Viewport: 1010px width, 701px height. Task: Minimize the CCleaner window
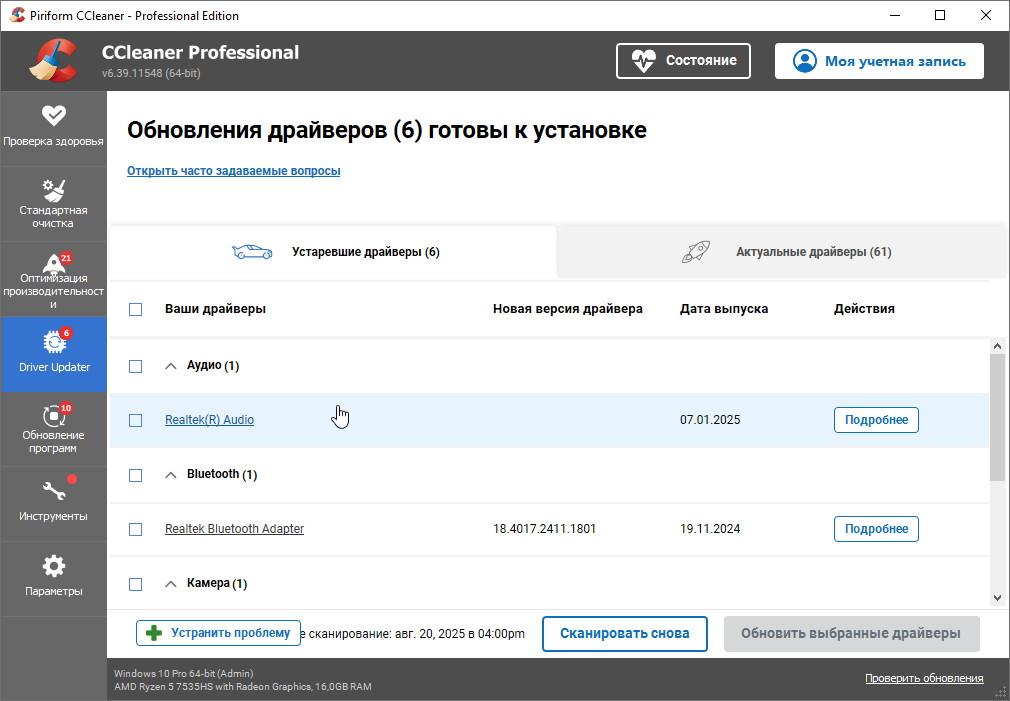pos(895,15)
